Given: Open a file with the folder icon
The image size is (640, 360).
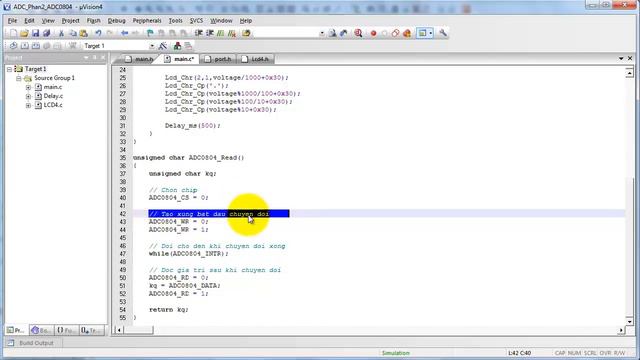Looking at the screenshot, I should (x=24, y=33).
